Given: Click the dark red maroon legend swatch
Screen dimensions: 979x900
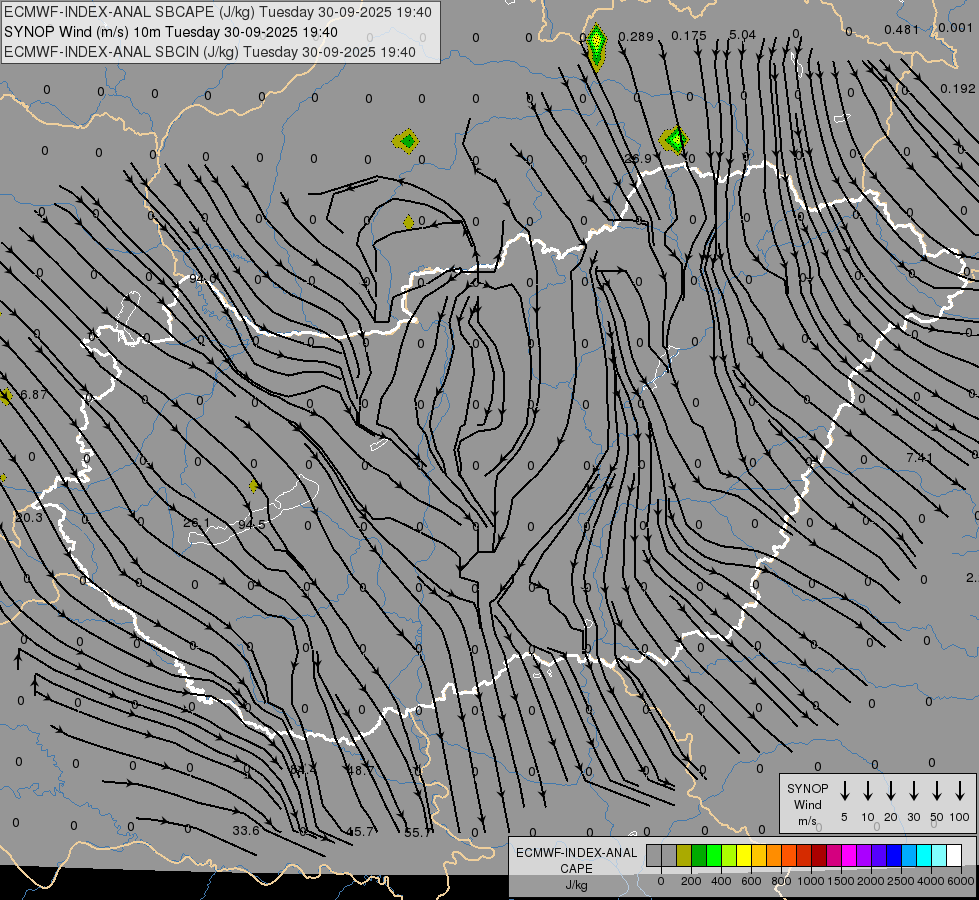Looking at the screenshot, I should tap(819, 856).
